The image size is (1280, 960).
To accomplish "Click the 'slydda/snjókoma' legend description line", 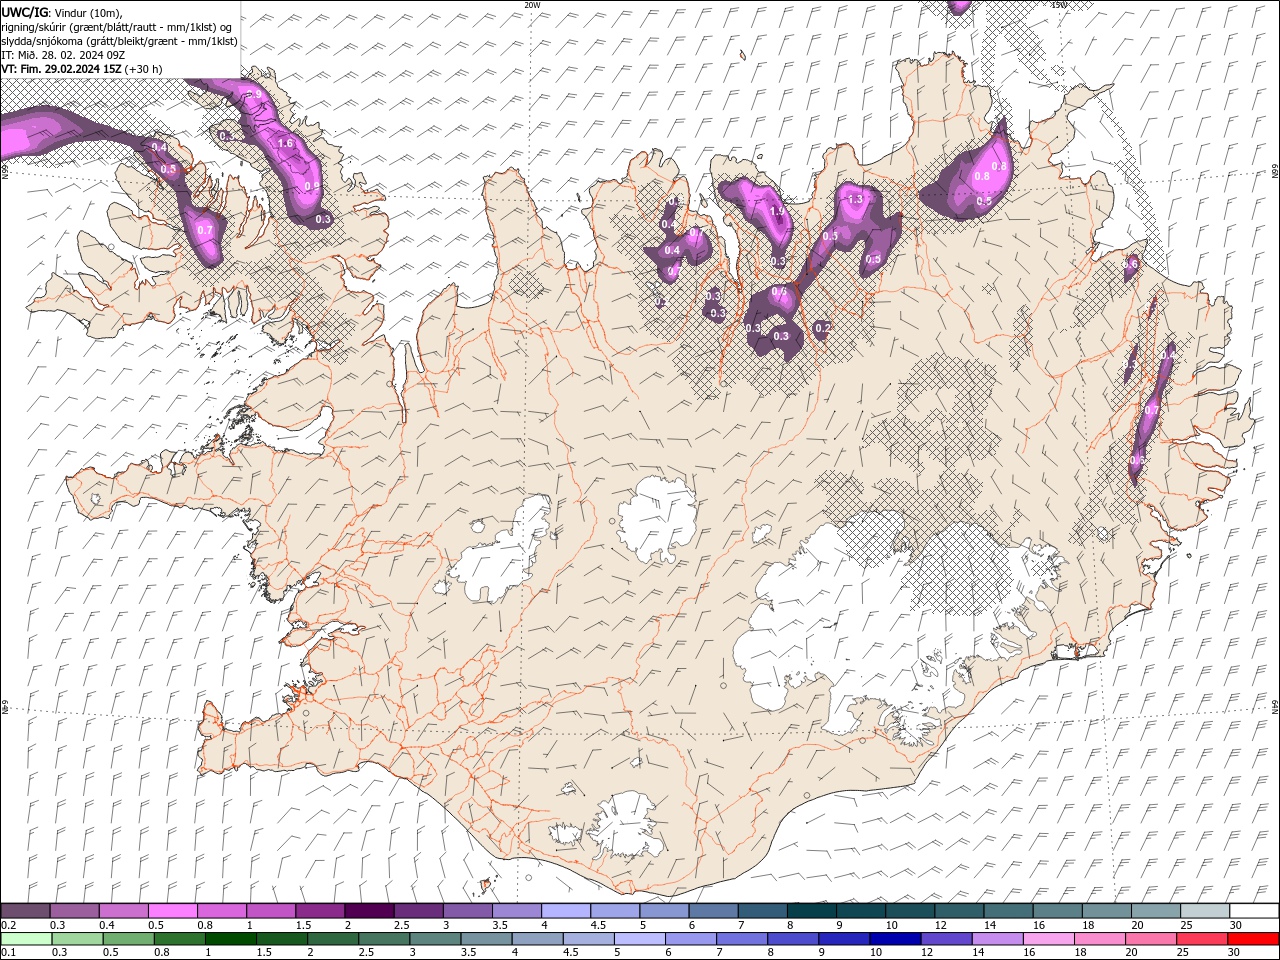I will (x=119, y=41).
